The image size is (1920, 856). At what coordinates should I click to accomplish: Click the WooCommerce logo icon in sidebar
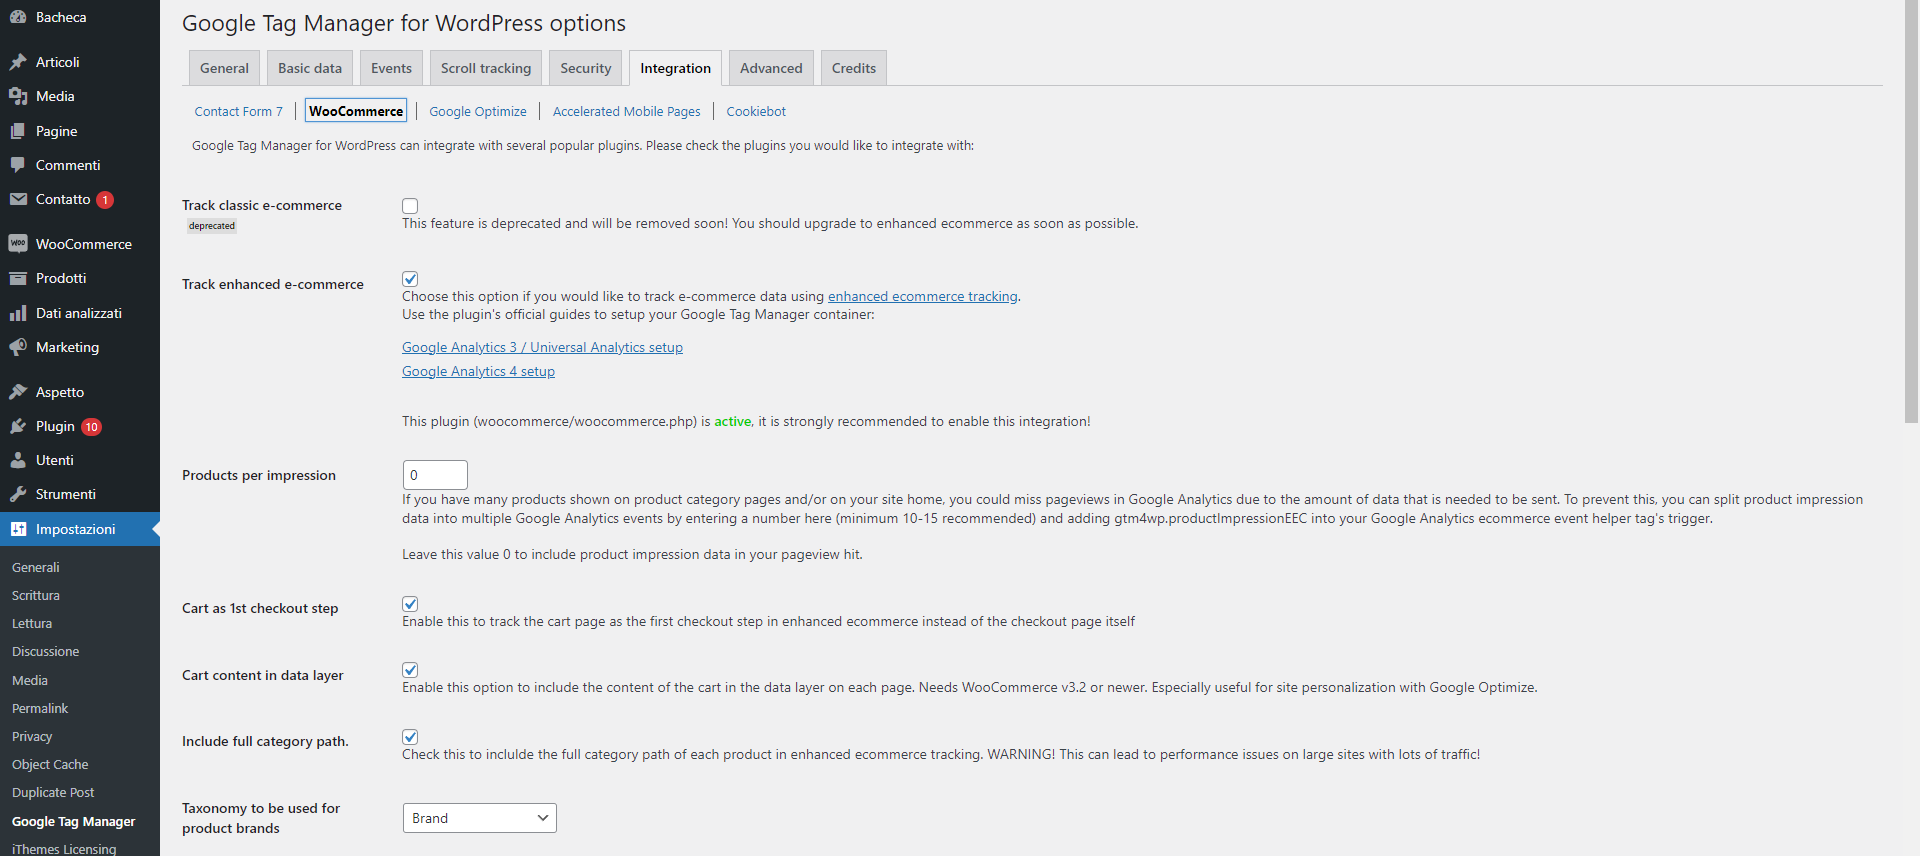point(18,244)
